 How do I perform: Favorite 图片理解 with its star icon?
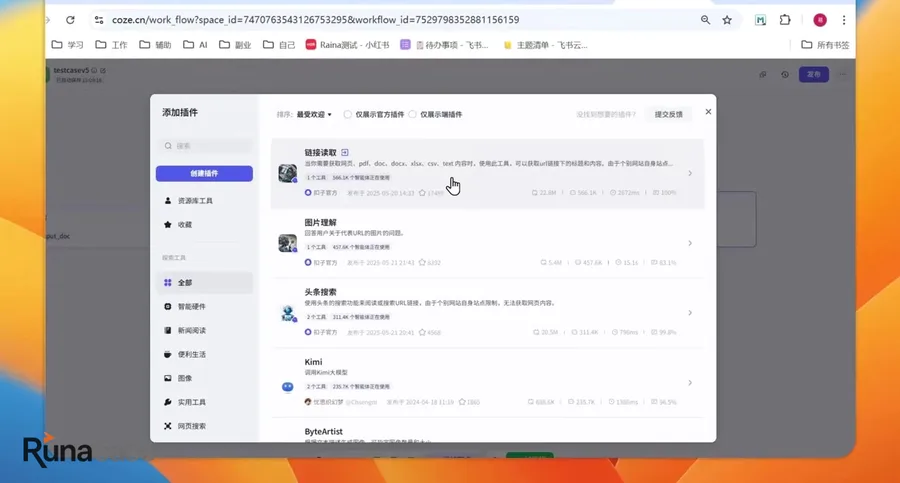(422, 262)
